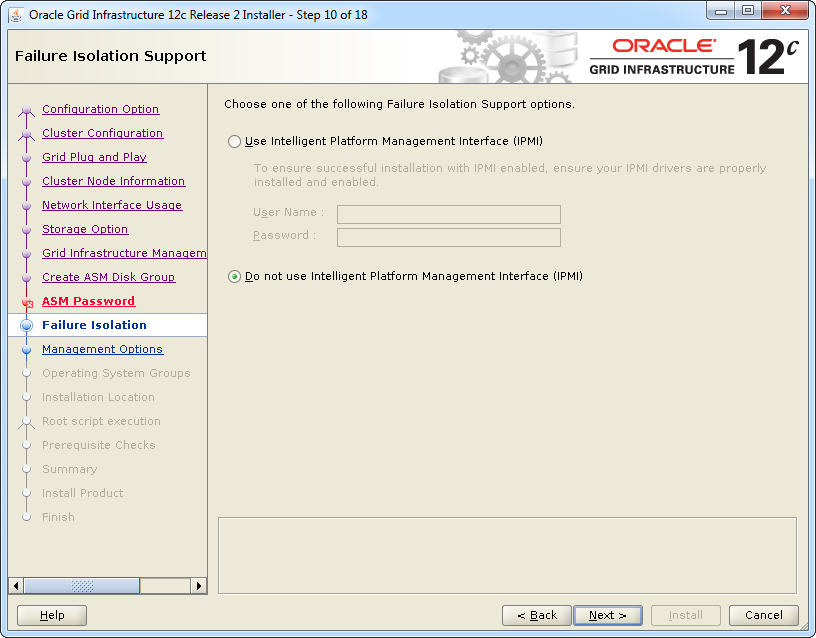
Task: Click the step marker beside Configuration Option
Action: [x=27, y=110]
